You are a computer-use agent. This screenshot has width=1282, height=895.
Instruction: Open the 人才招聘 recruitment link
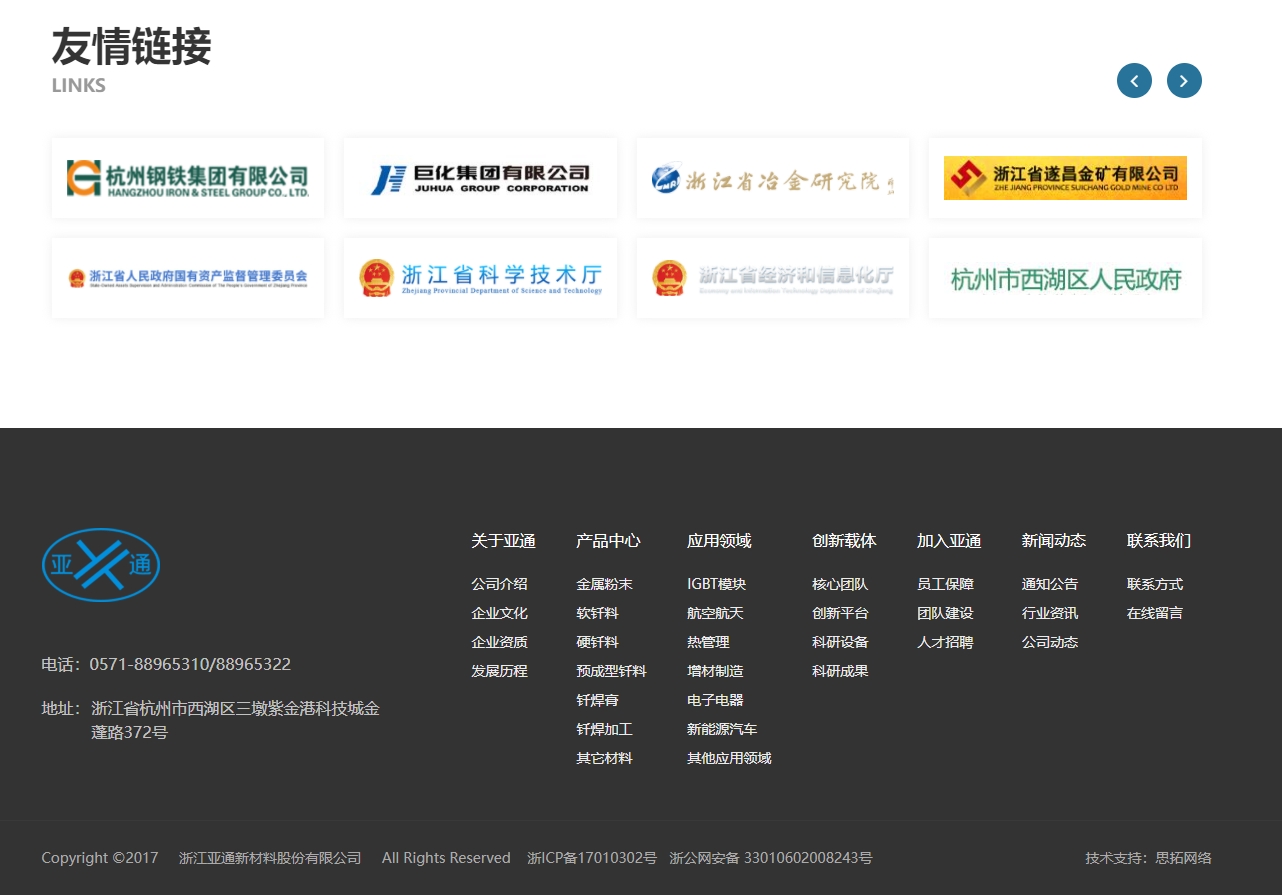pyautogui.click(x=945, y=642)
